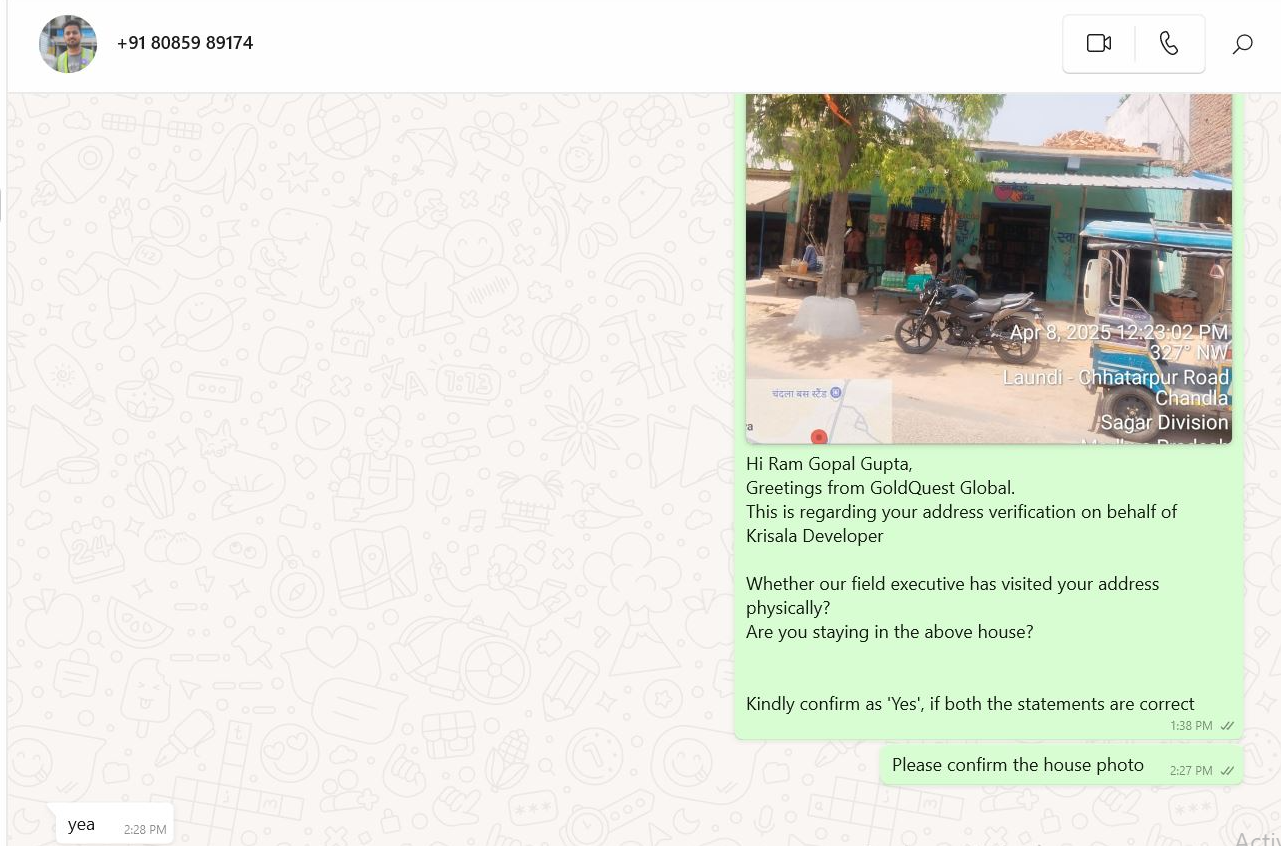Viewport: 1281px width, 846px height.
Task: Click 'Kindly confirm as Yes' text line
Action: (970, 704)
